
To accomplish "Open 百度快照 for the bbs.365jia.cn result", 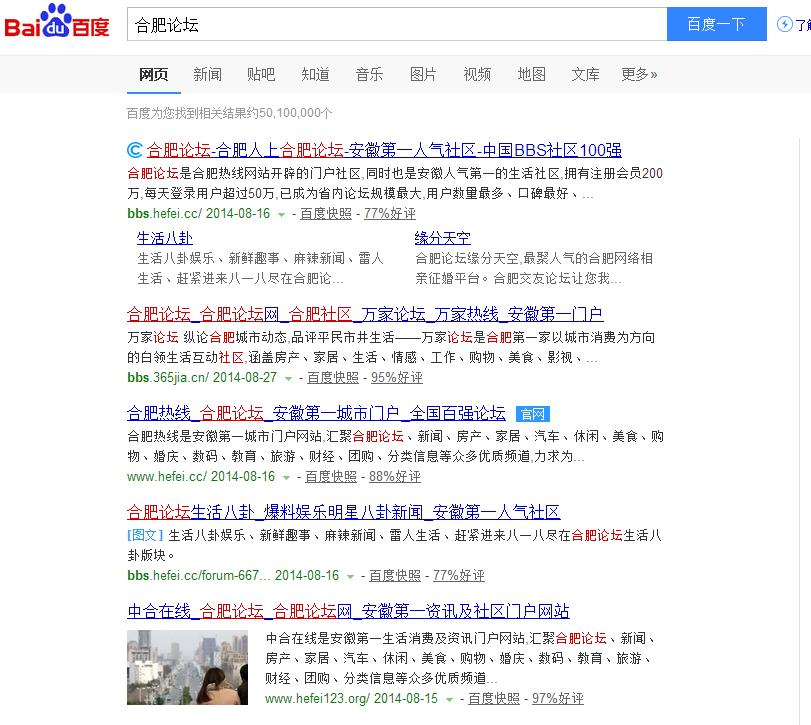I will click(x=333, y=377).
